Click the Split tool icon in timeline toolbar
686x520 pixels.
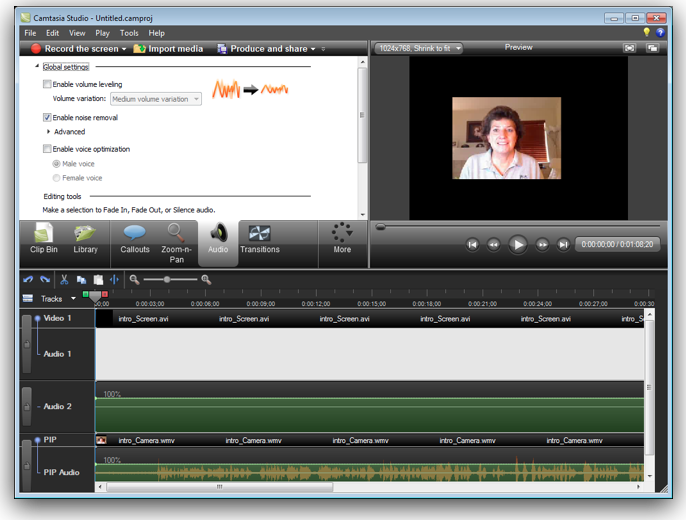coord(114,280)
